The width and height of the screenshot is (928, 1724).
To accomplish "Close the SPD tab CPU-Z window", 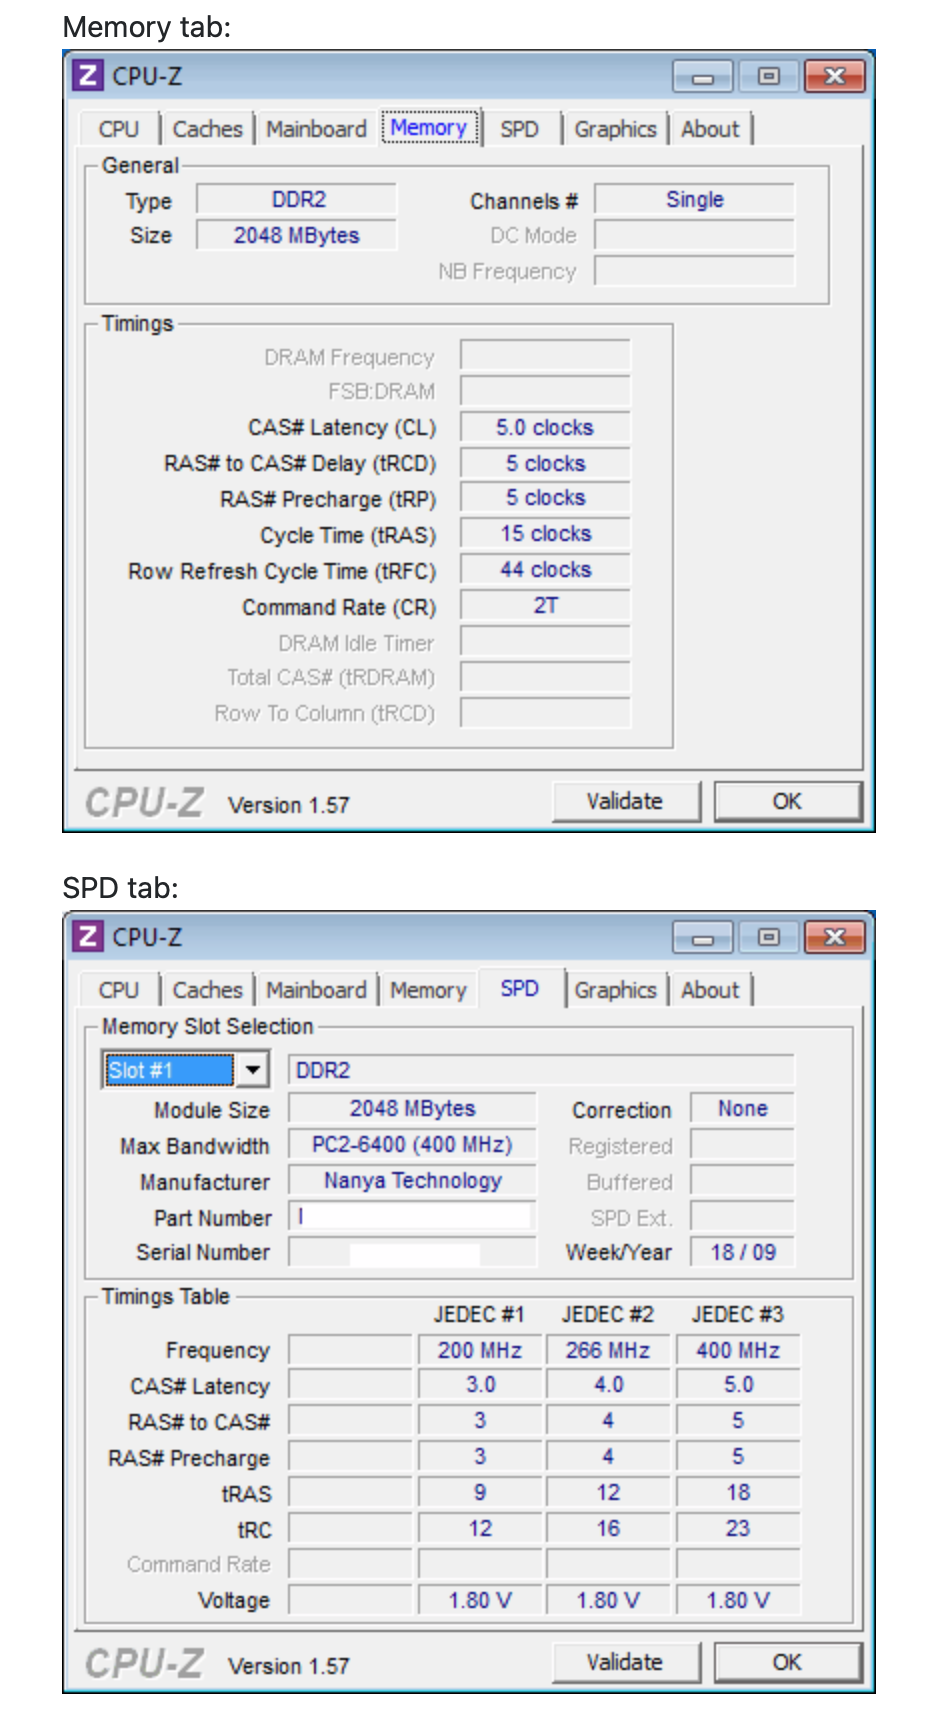I will [835, 937].
